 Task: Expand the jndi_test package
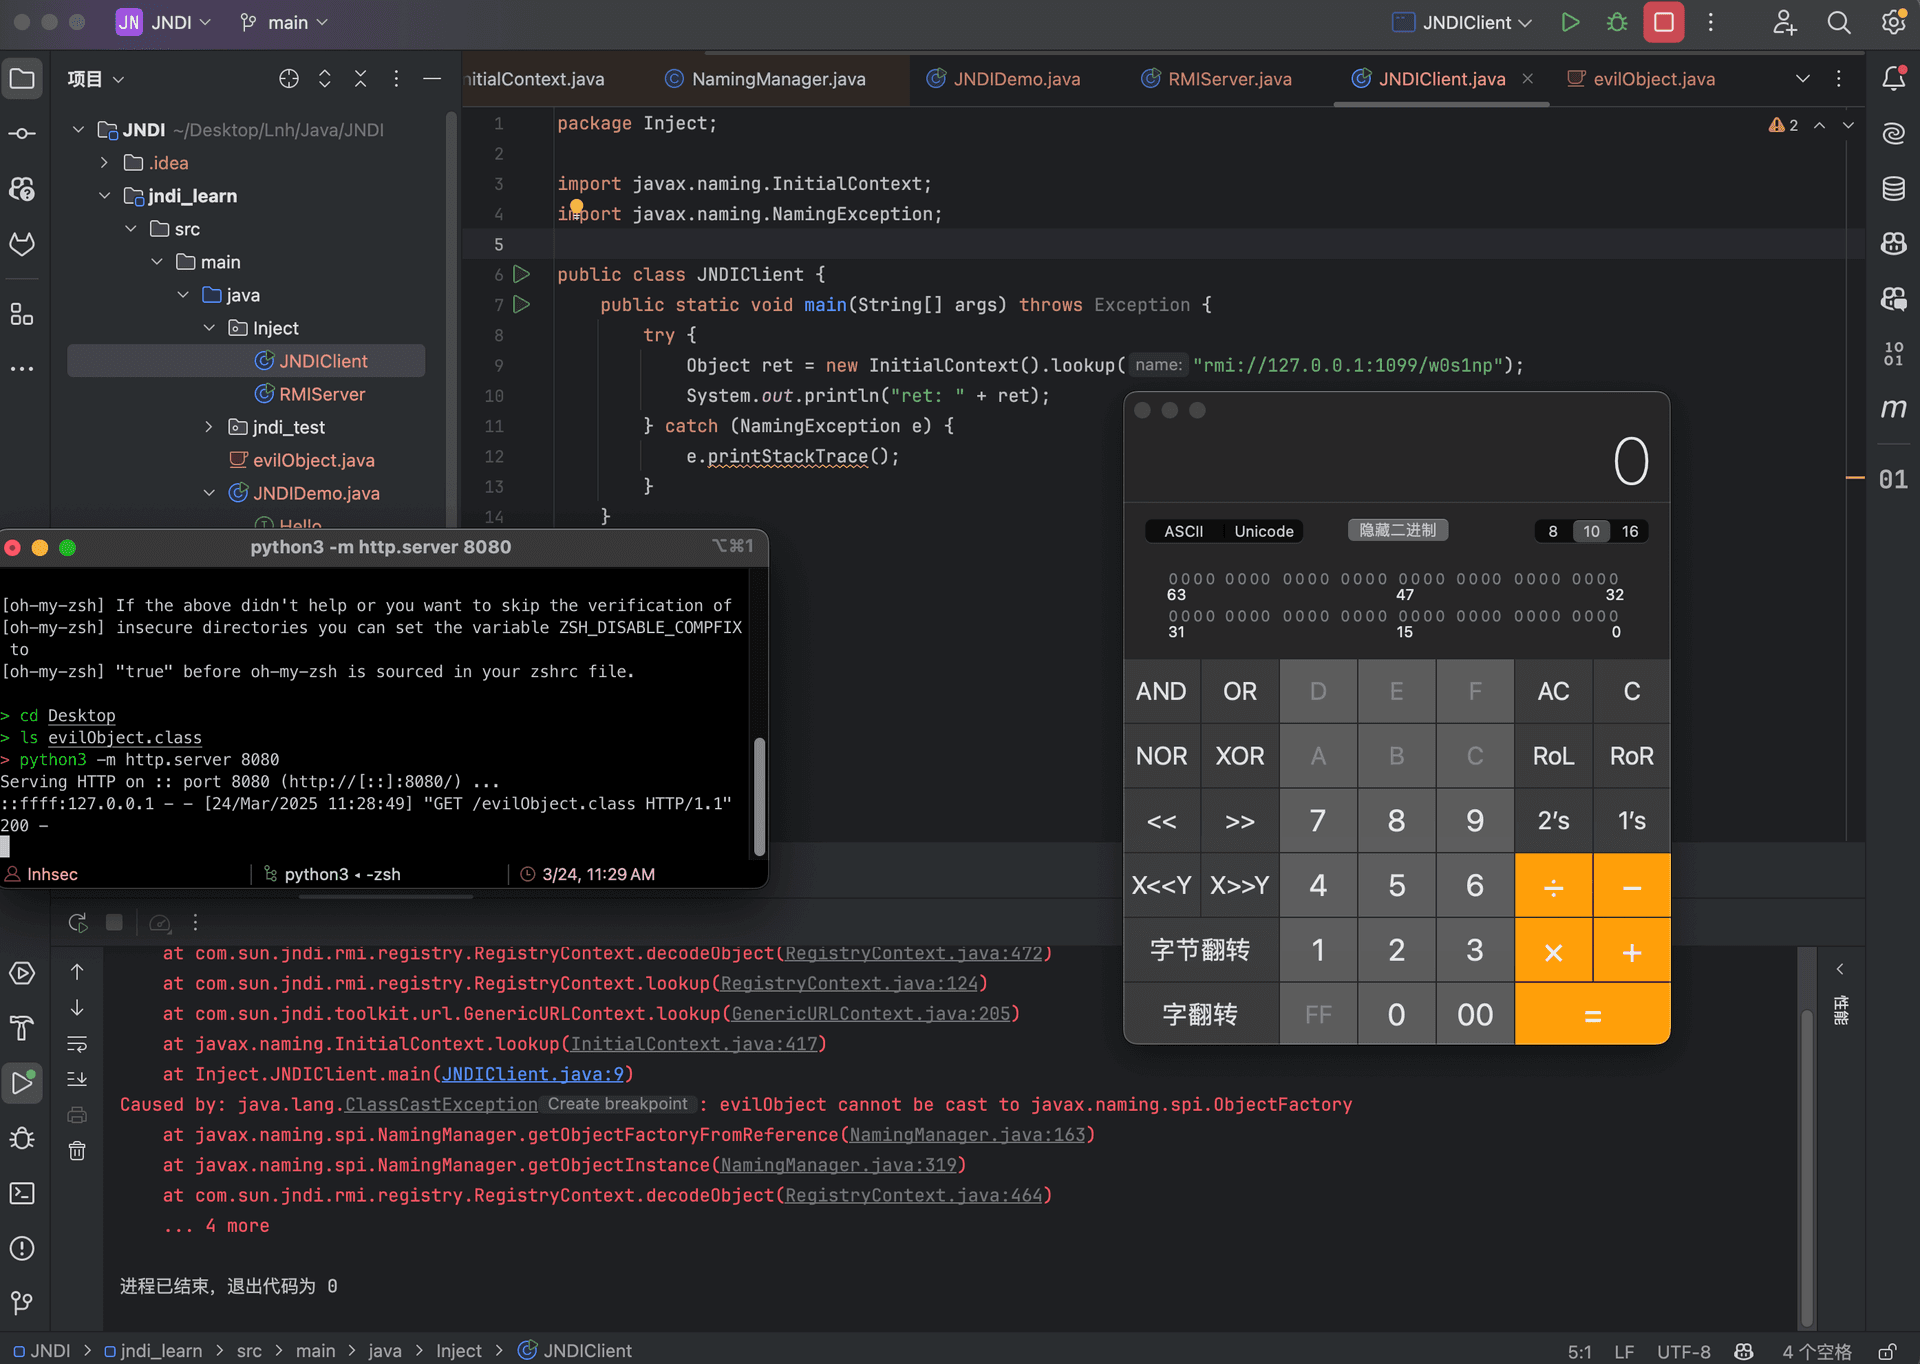point(209,427)
